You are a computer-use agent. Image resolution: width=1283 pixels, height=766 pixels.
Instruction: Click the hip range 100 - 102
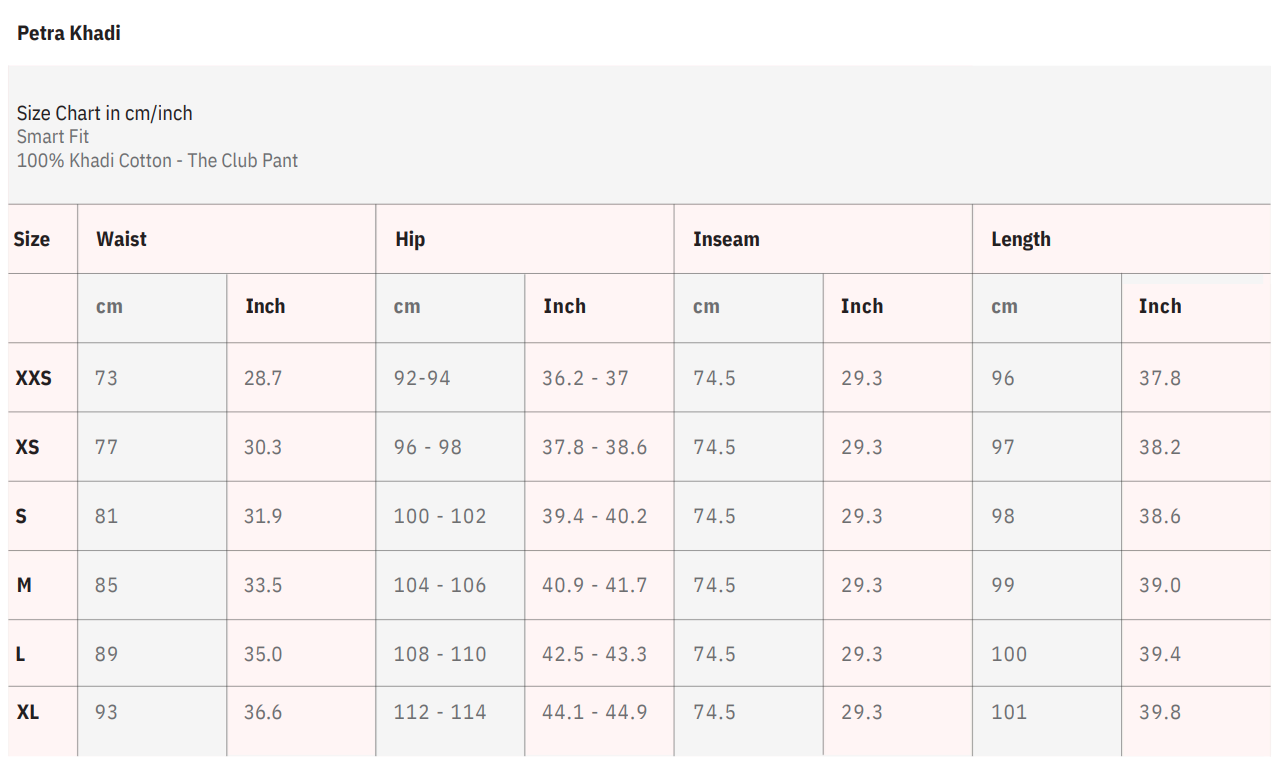(439, 516)
